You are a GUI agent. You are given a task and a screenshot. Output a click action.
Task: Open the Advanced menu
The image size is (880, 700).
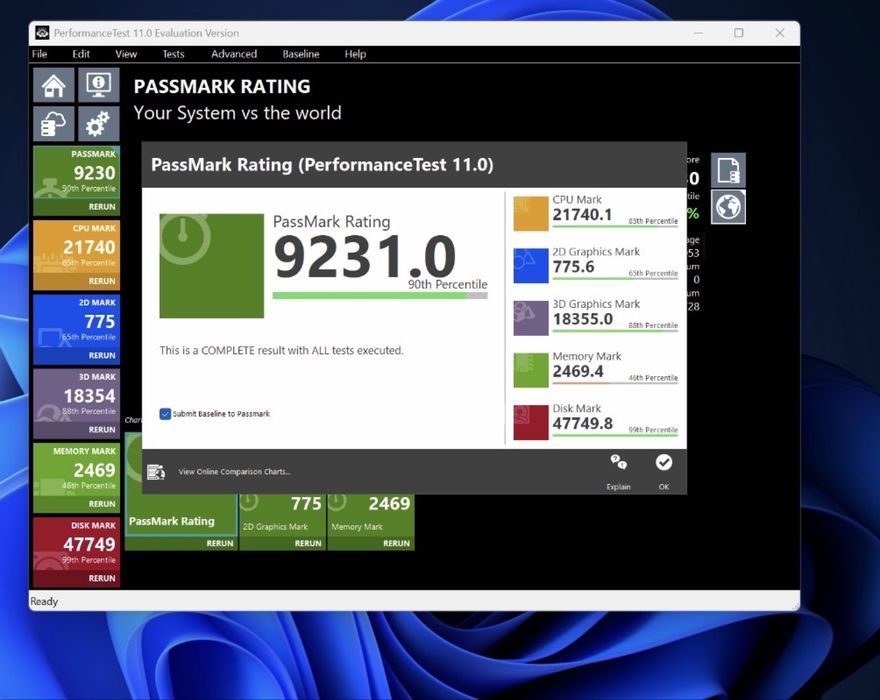[234, 54]
